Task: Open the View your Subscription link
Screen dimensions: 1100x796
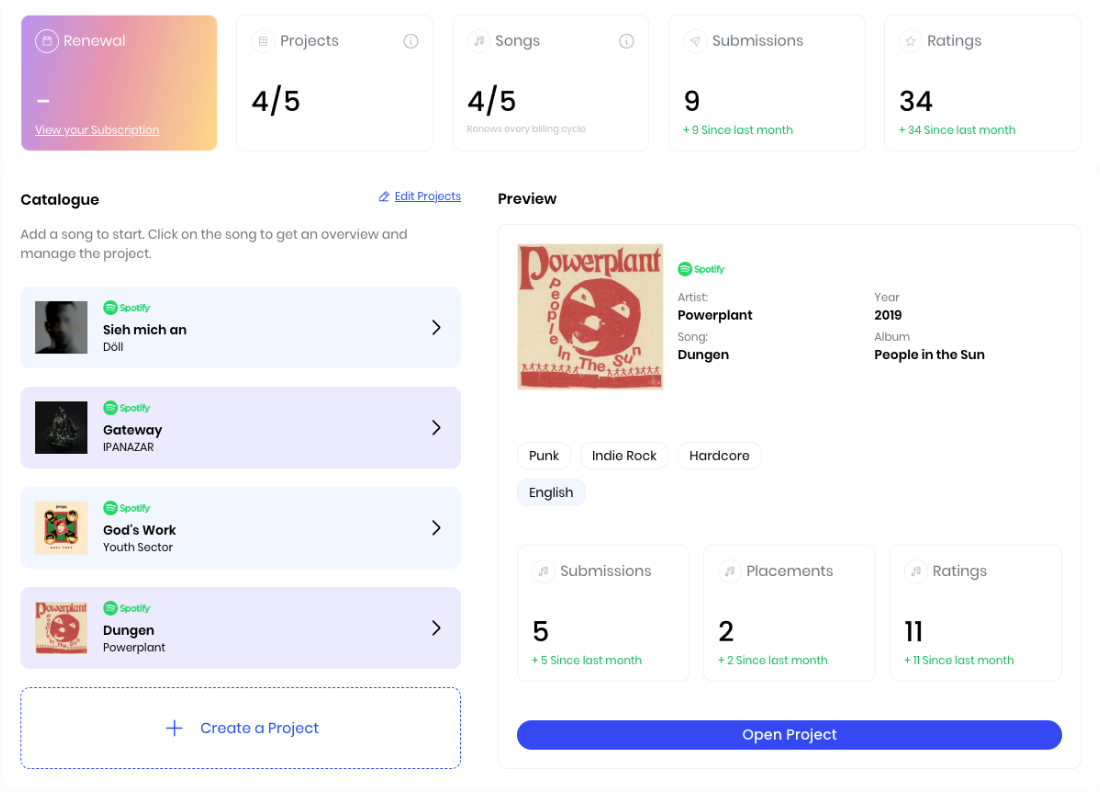Action: pos(98,130)
